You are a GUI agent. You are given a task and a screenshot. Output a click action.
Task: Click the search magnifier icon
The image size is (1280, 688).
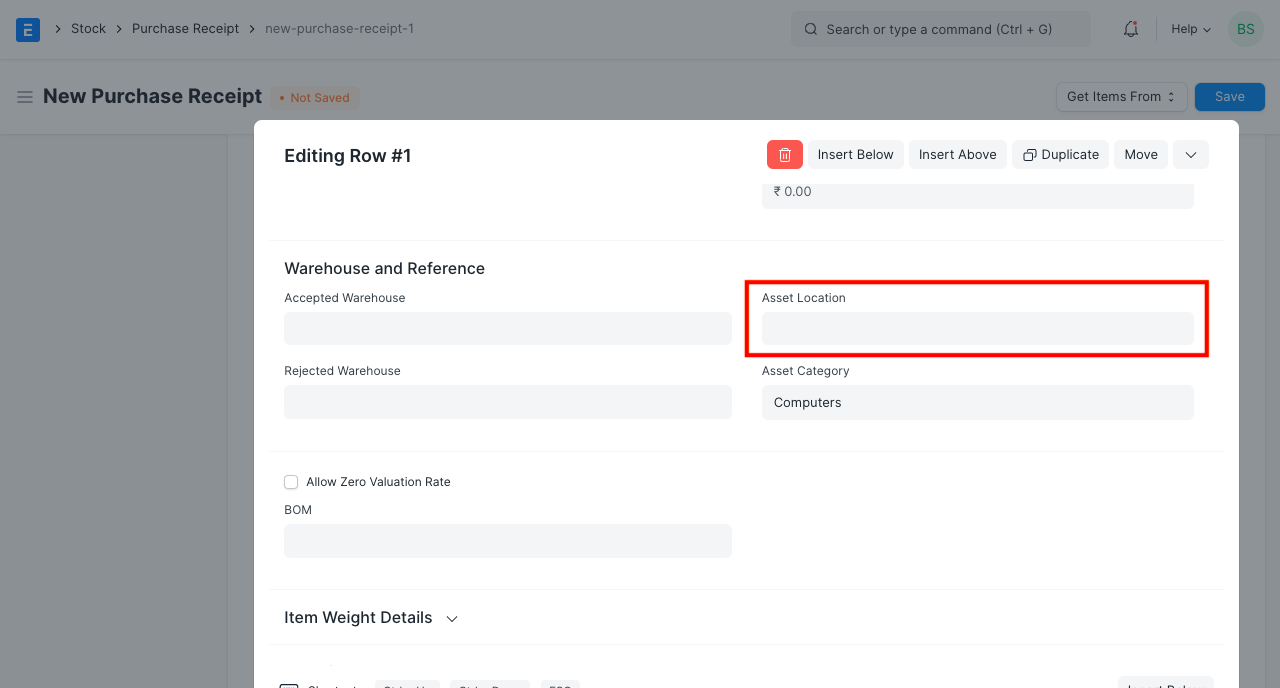[x=811, y=29]
